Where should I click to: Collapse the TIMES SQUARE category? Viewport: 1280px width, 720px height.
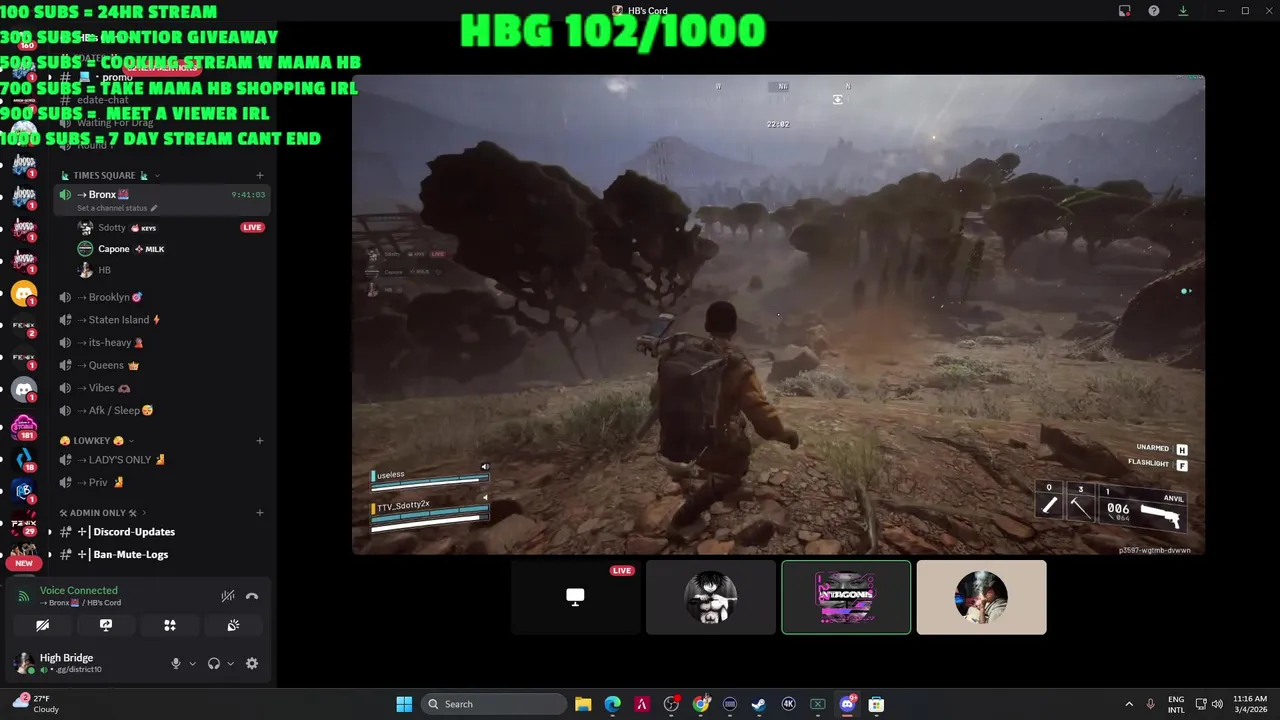(x=110, y=175)
